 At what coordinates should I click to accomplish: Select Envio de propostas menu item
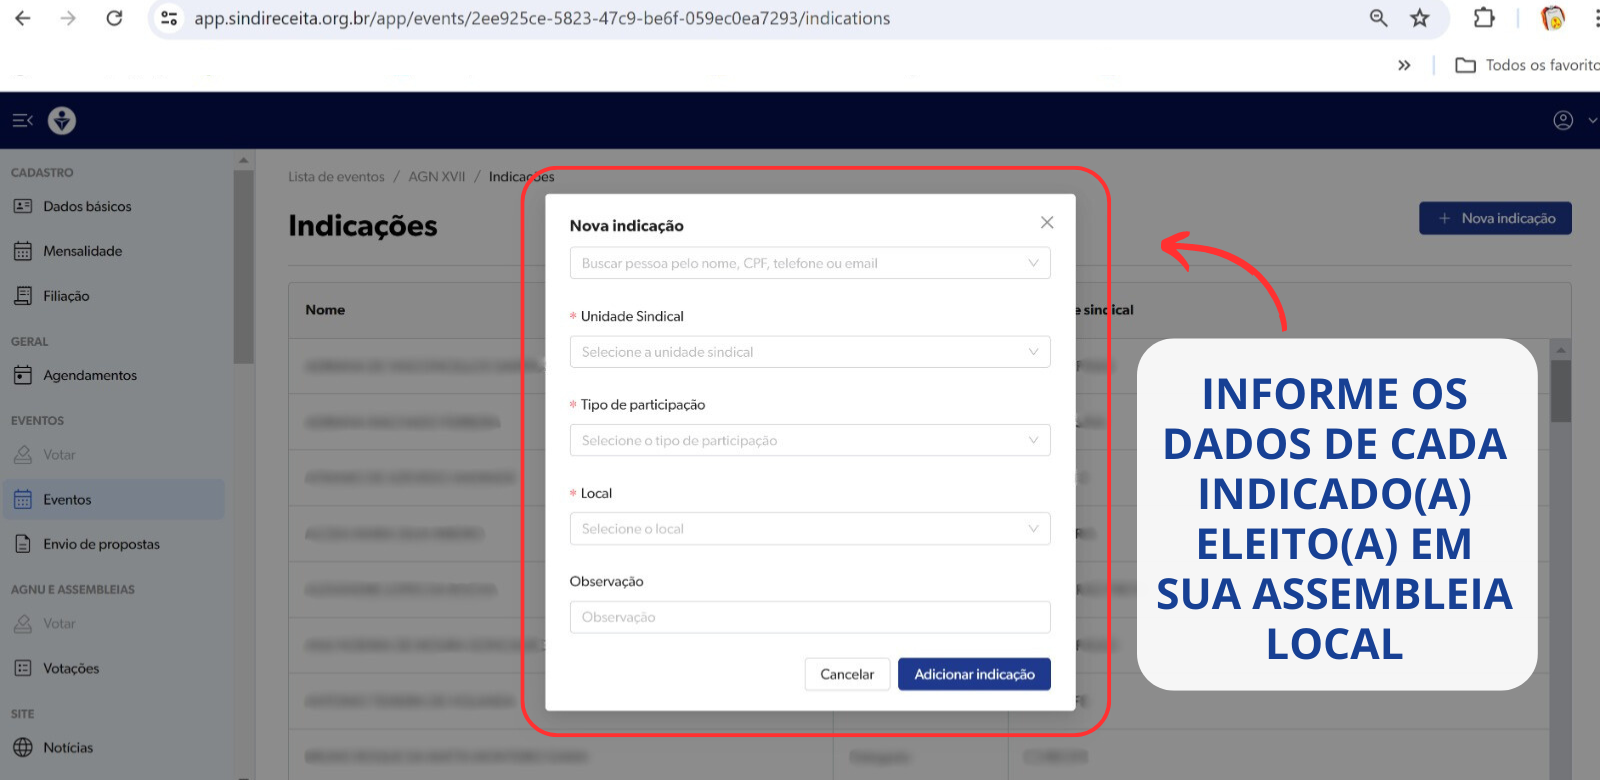tap(101, 544)
